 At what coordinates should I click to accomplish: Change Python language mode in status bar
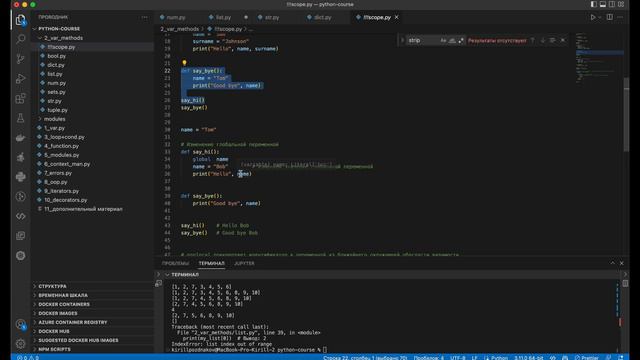[x=499, y=358]
